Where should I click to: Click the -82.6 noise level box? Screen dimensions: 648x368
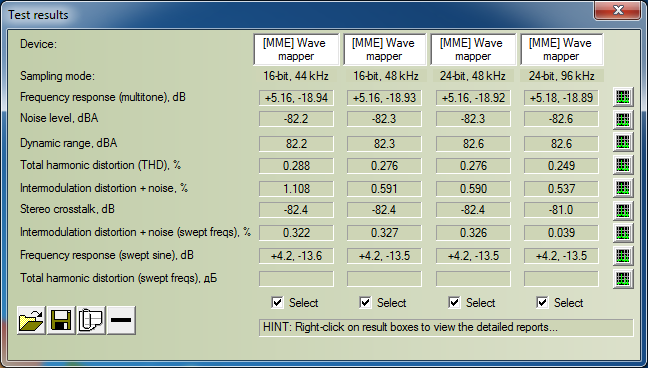[561, 119]
